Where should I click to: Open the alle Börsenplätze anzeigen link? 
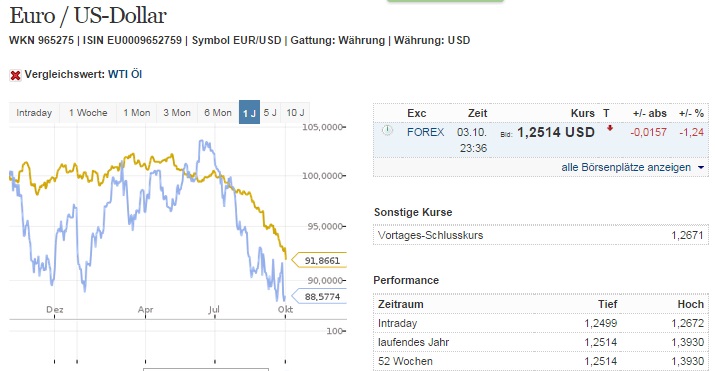(x=626, y=167)
